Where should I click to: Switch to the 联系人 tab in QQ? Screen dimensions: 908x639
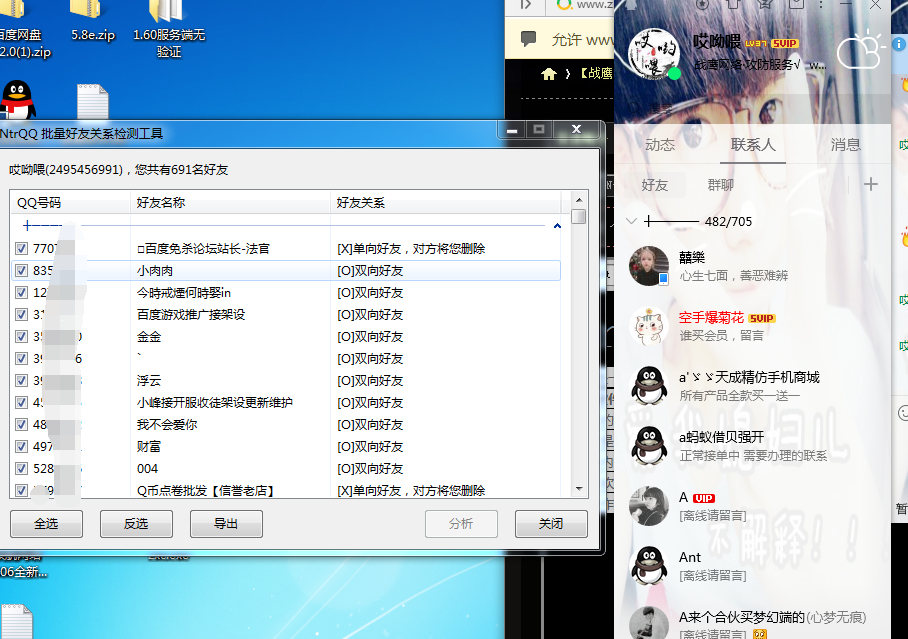pos(753,145)
